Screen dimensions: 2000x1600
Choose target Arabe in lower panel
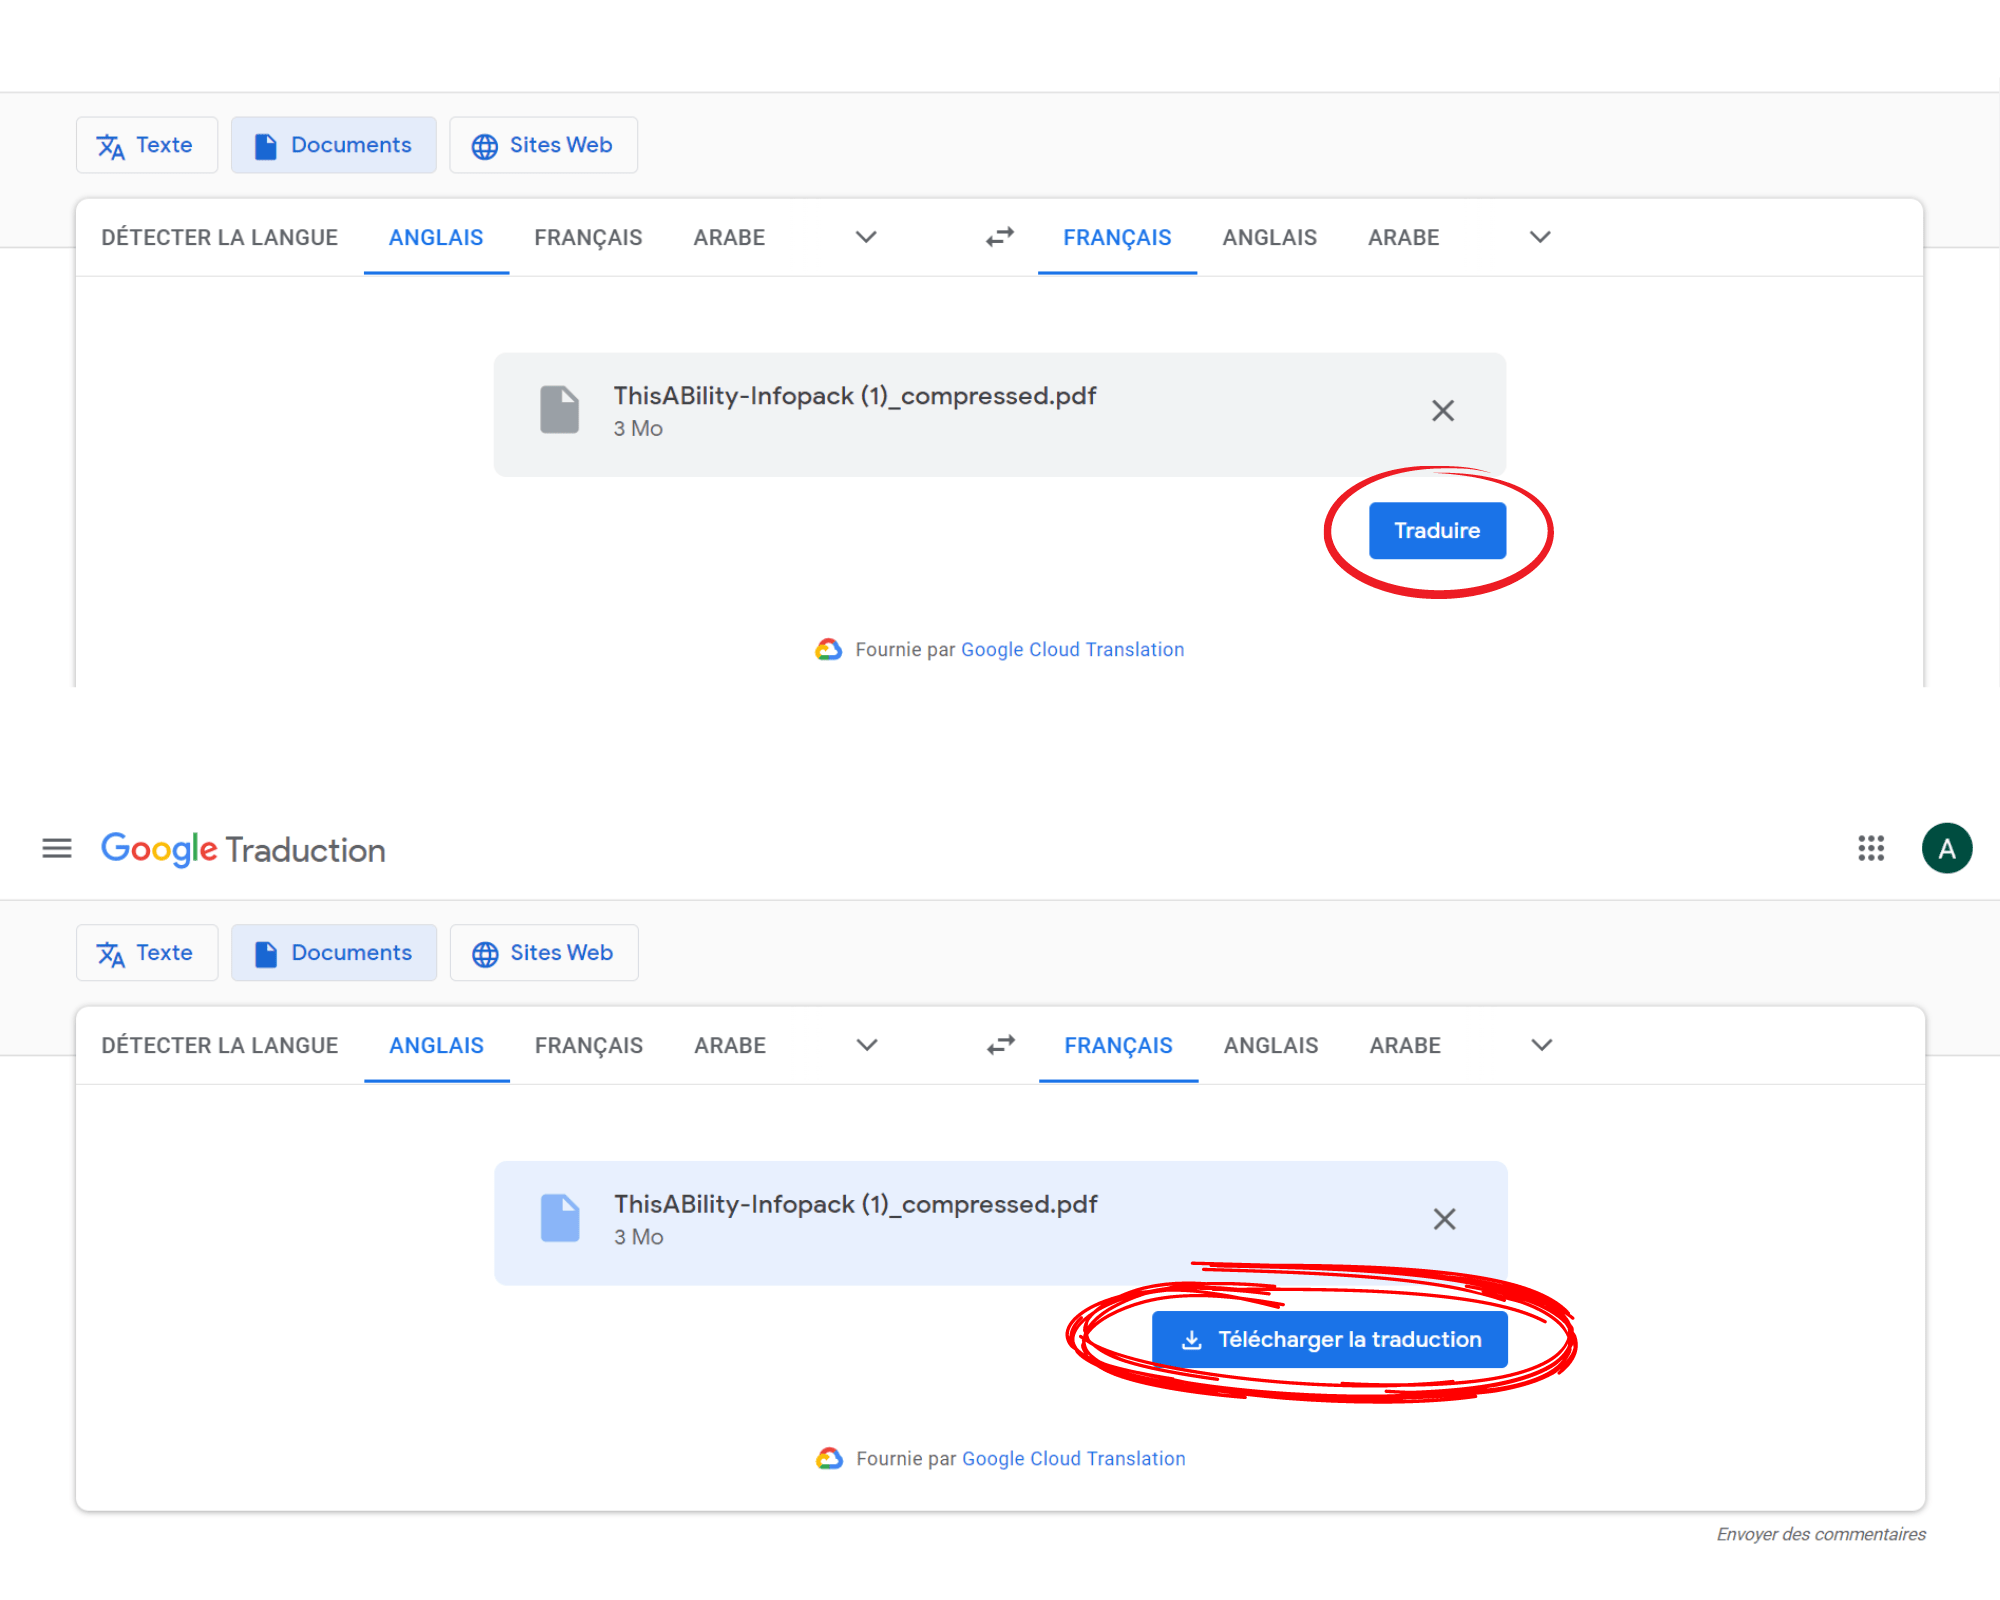(1405, 1046)
